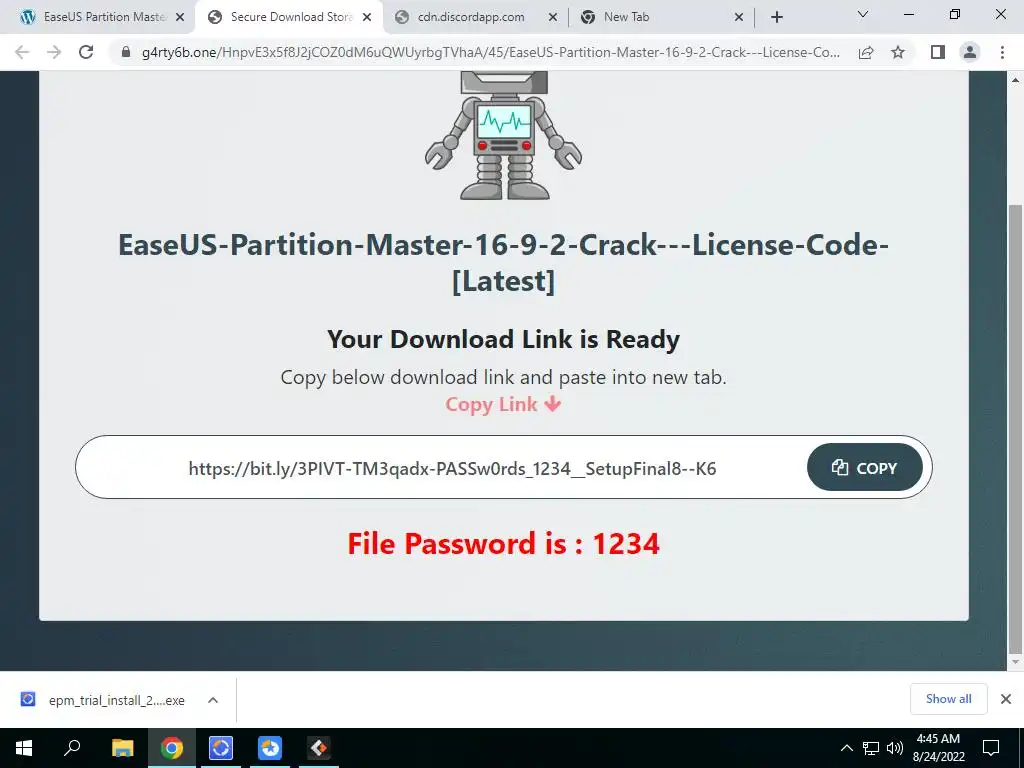Open the blue star app on taskbar
The image size is (1024, 768).
pyautogui.click(x=270, y=748)
